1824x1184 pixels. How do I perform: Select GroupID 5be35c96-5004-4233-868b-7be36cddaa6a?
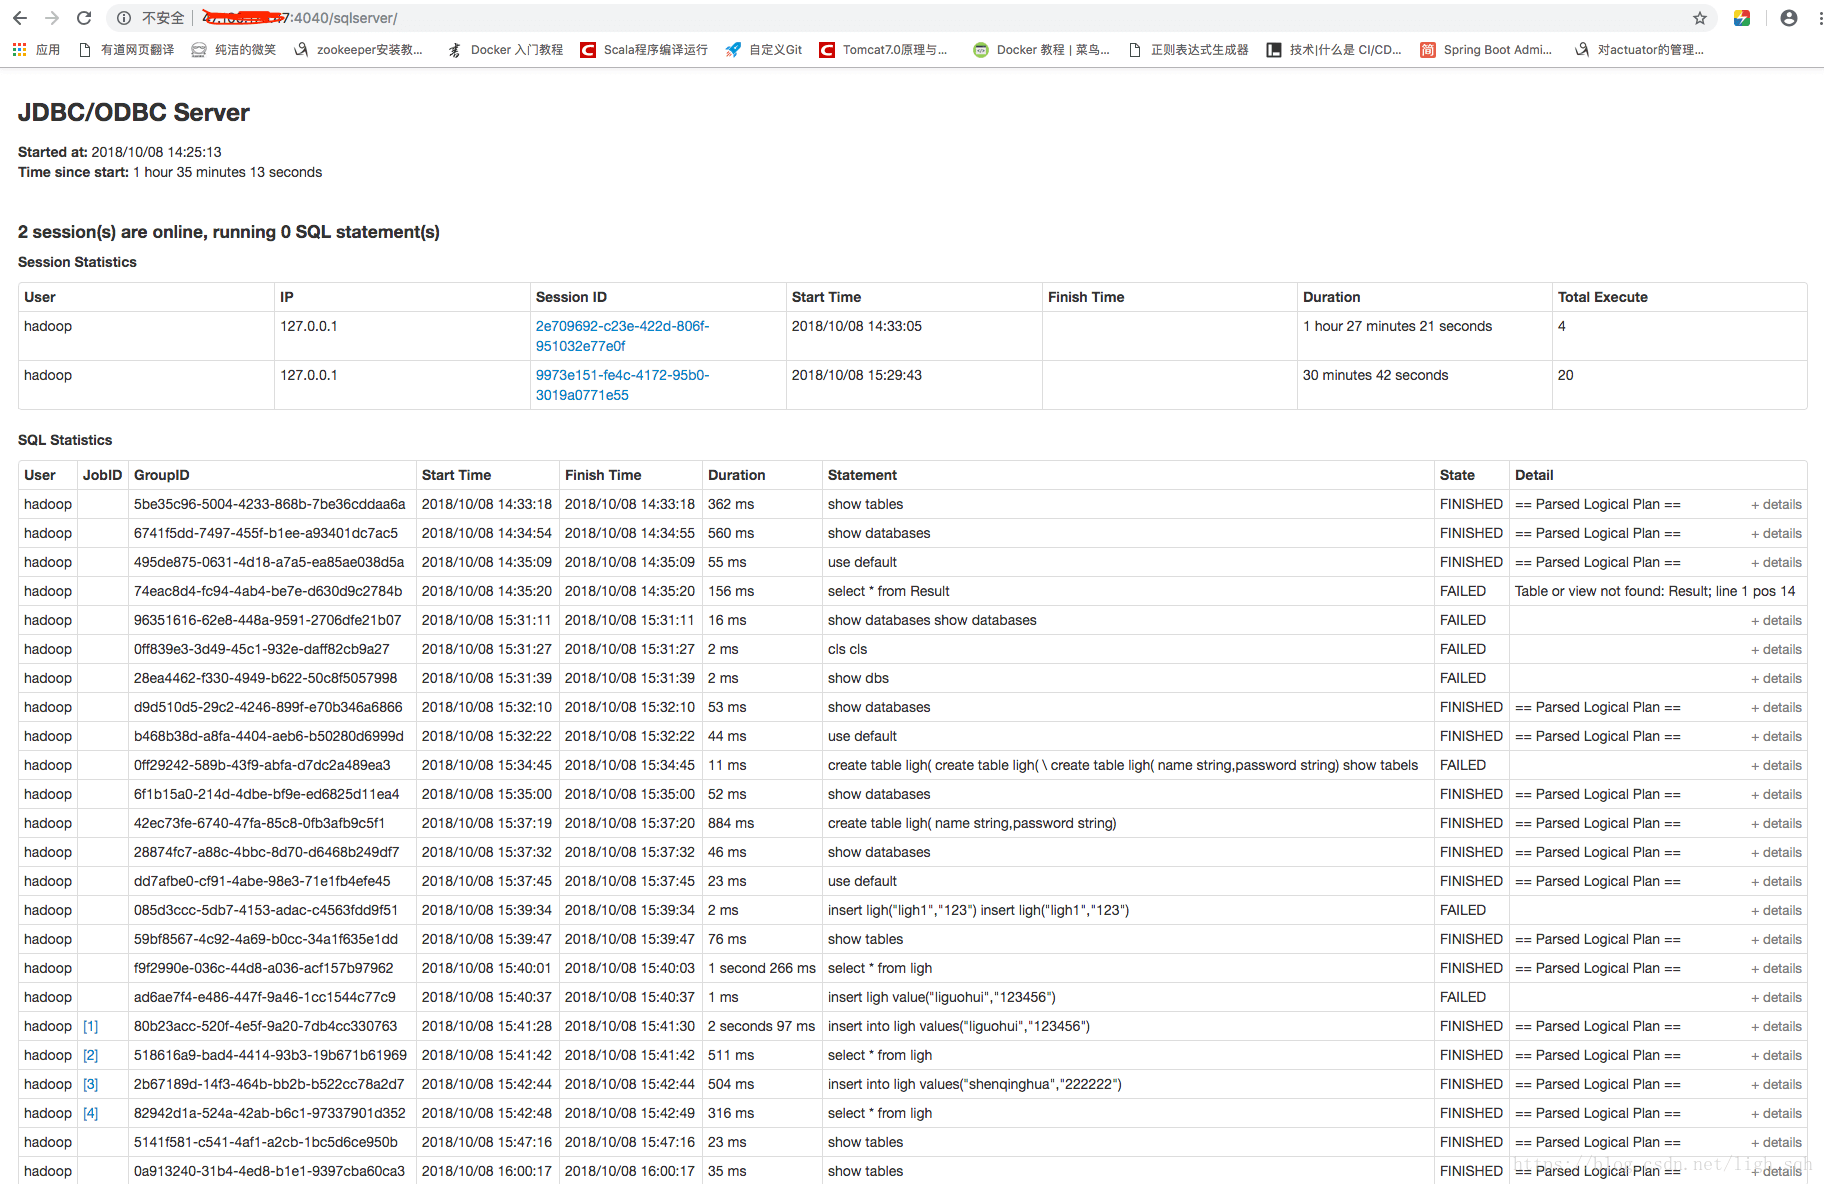(270, 504)
